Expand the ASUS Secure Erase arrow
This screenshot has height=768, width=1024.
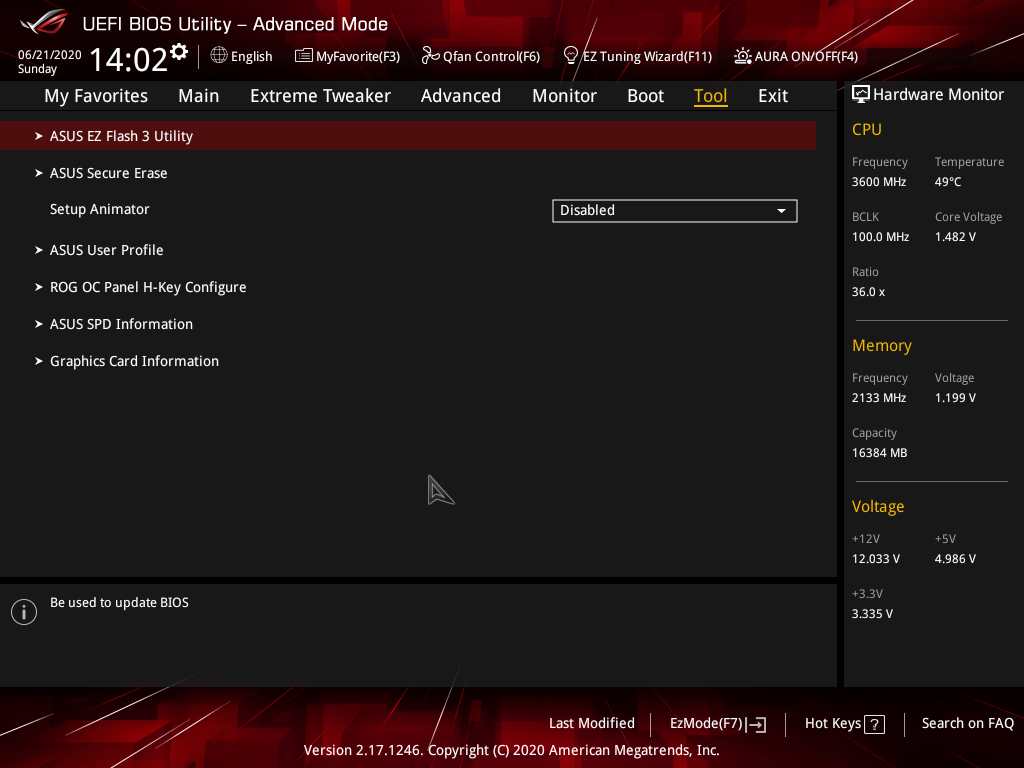39,173
